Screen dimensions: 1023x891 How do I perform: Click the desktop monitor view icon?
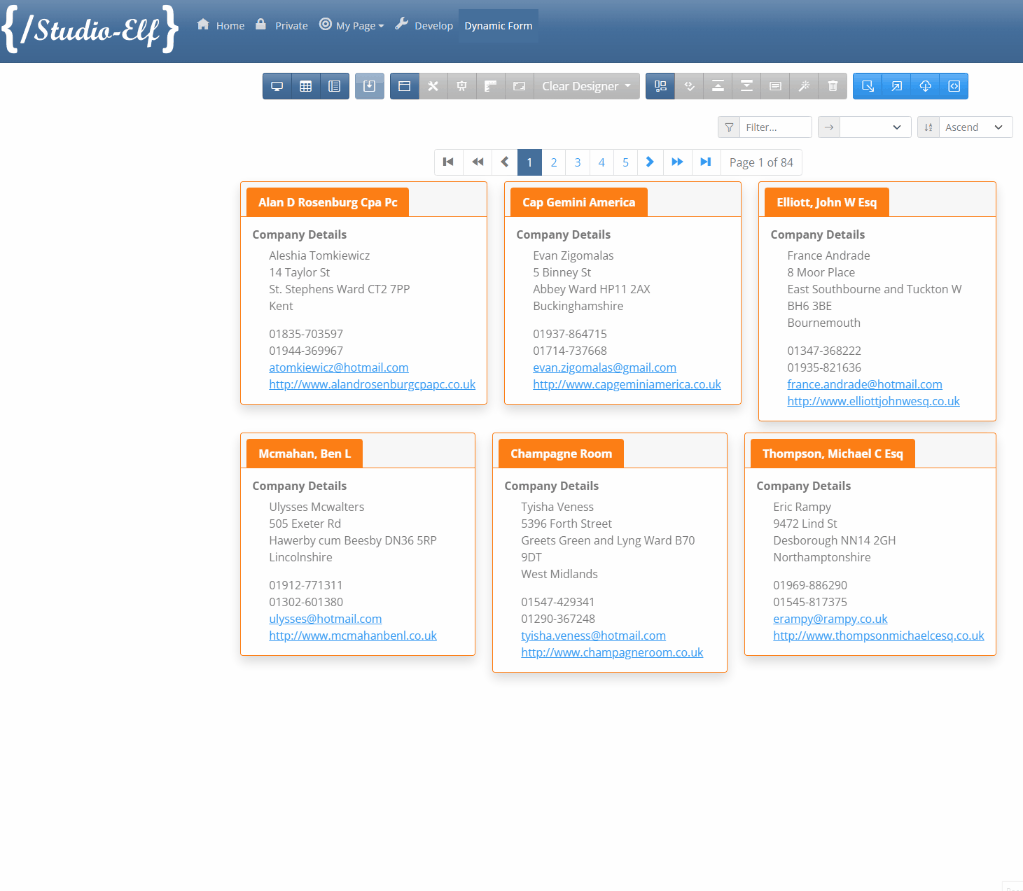click(277, 86)
